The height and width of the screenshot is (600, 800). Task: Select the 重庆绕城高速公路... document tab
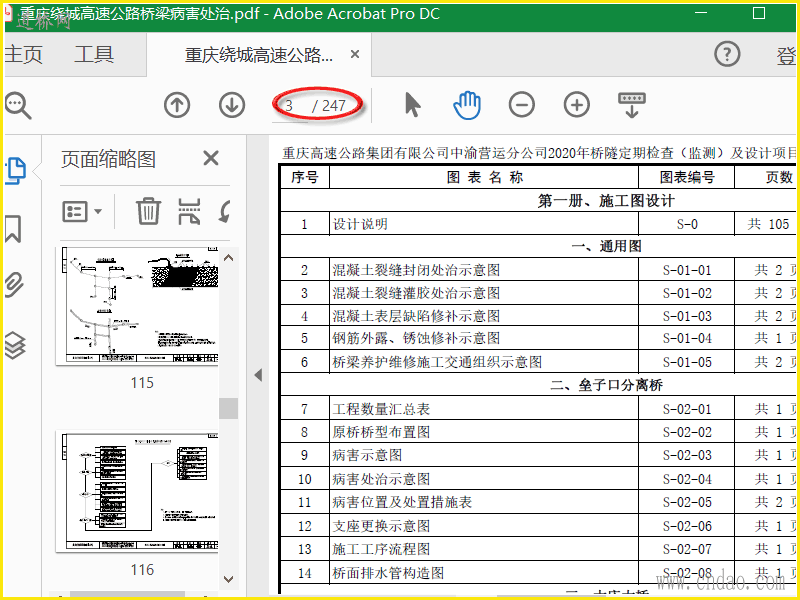pos(259,55)
